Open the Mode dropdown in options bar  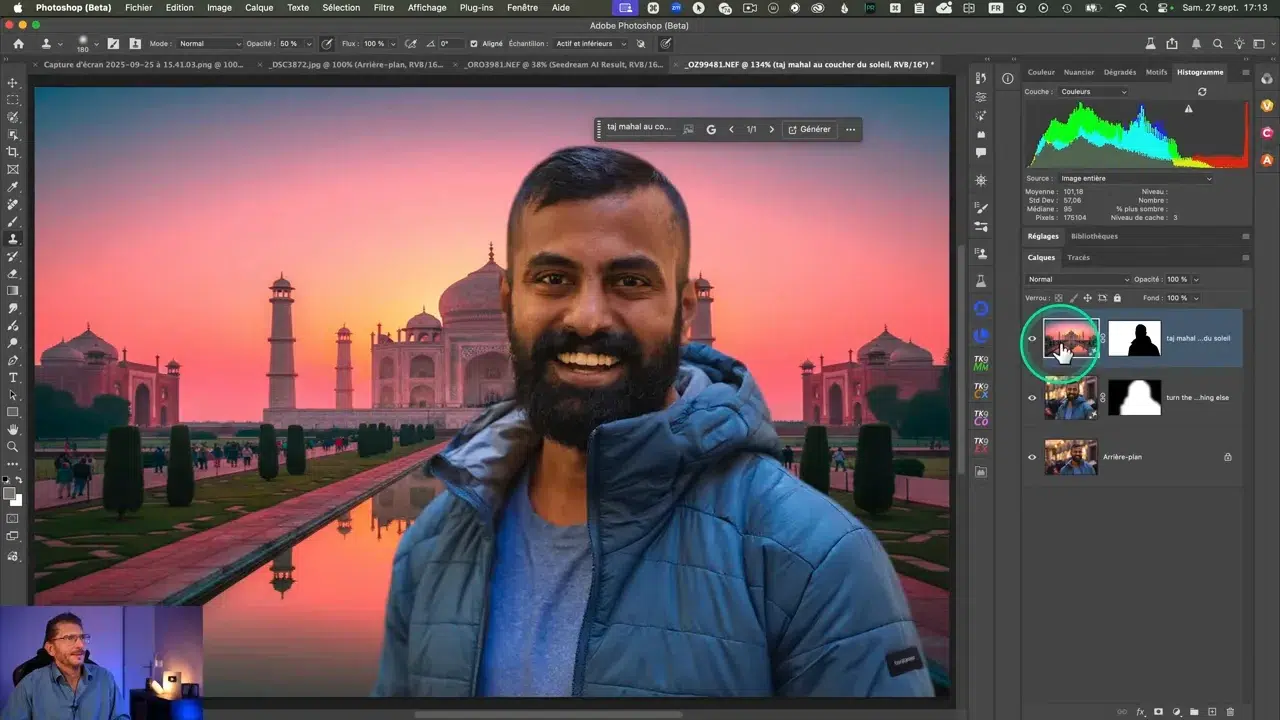point(209,44)
